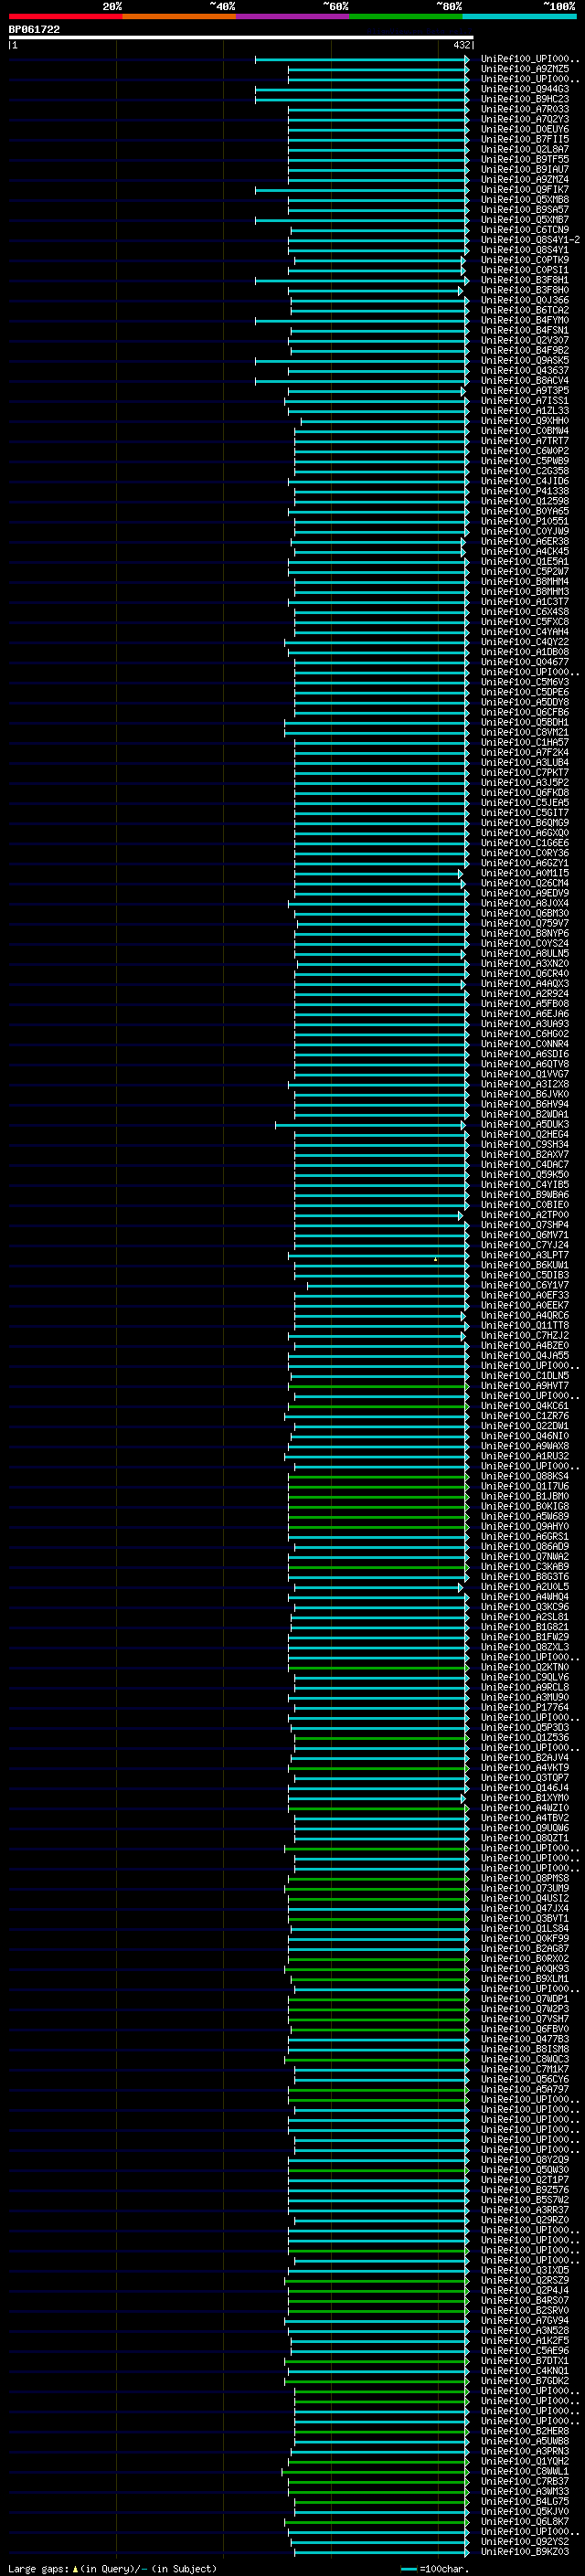Open the UniRef100_C7HZJ2 entry

pos(524,1335)
